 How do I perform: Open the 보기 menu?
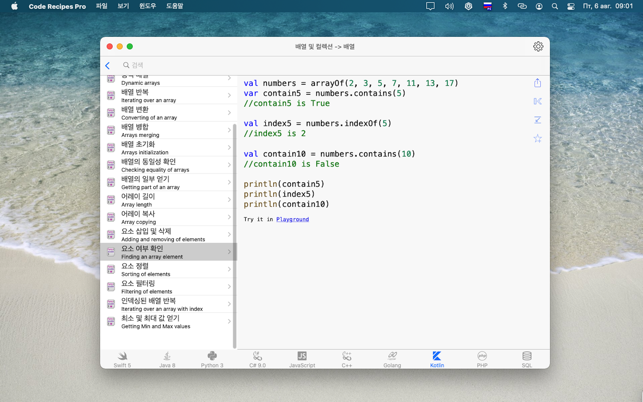click(123, 6)
